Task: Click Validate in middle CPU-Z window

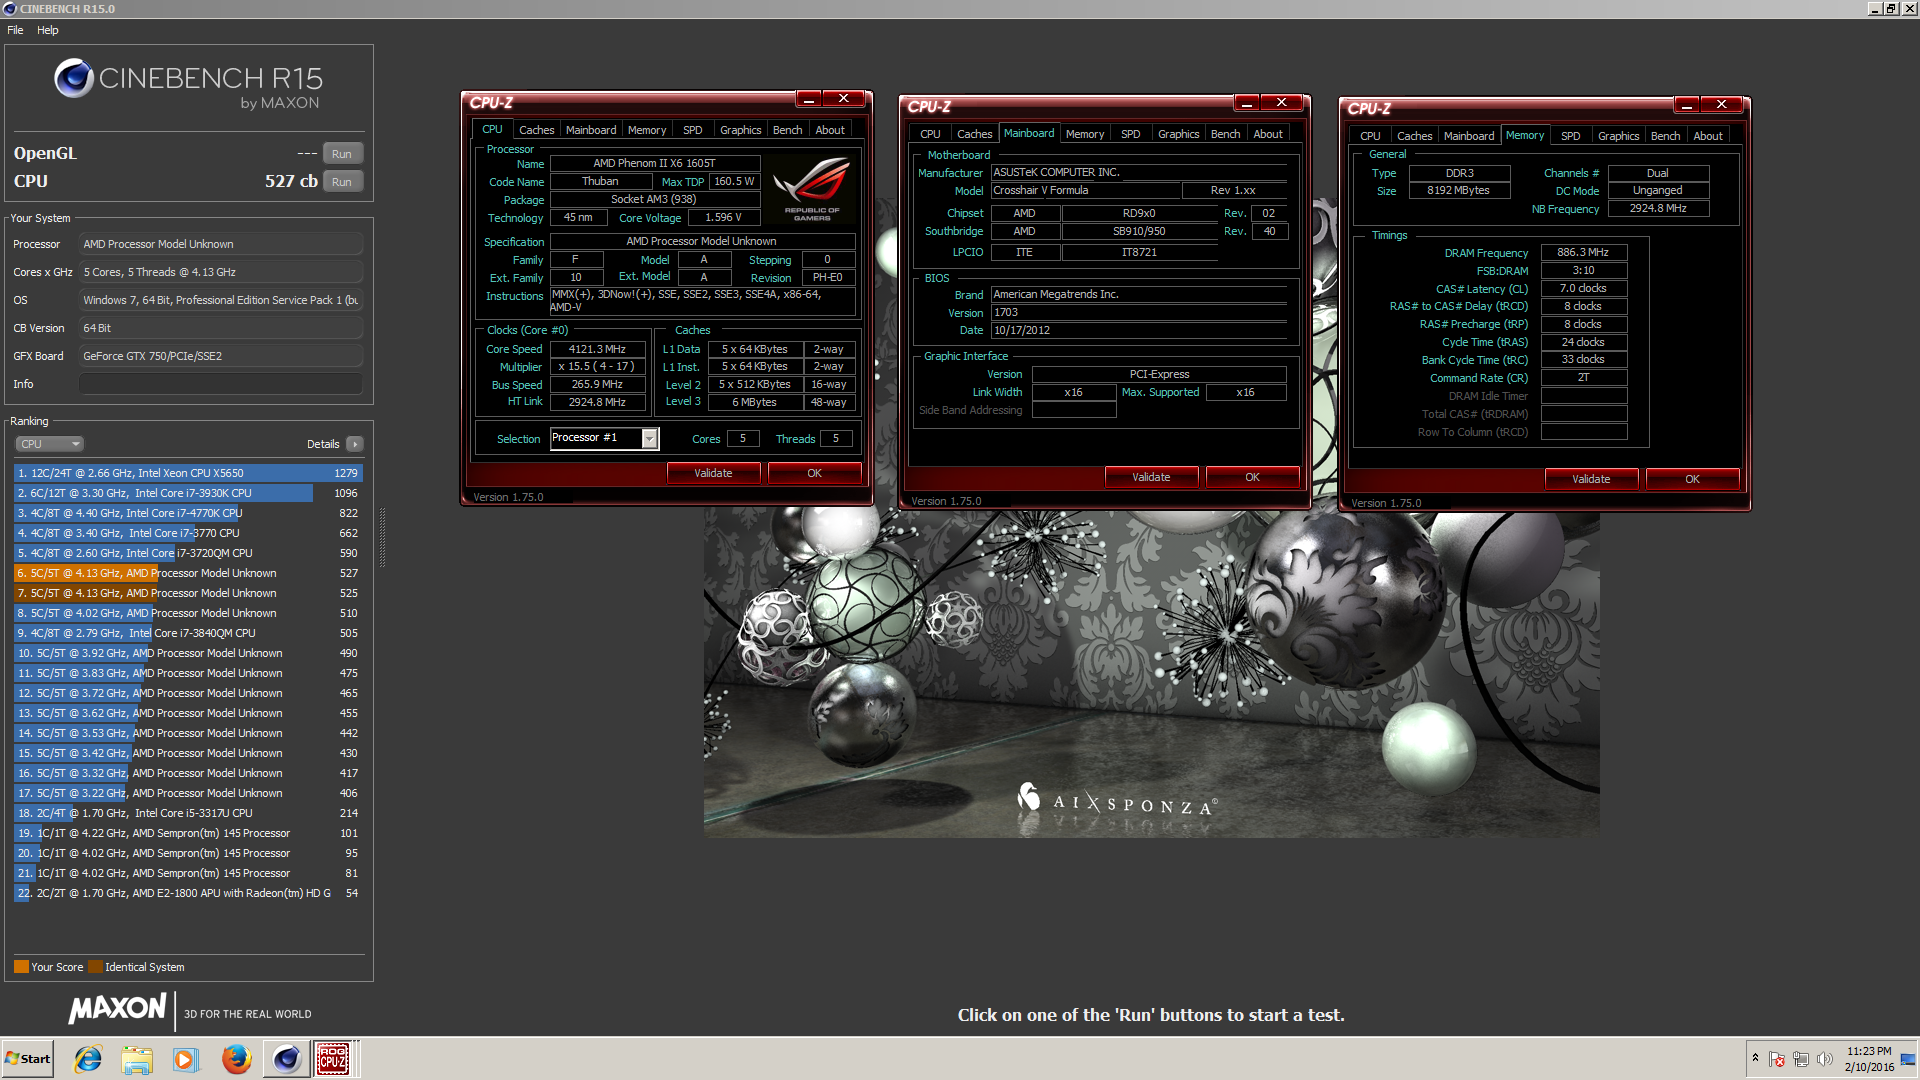Action: click(x=1151, y=477)
